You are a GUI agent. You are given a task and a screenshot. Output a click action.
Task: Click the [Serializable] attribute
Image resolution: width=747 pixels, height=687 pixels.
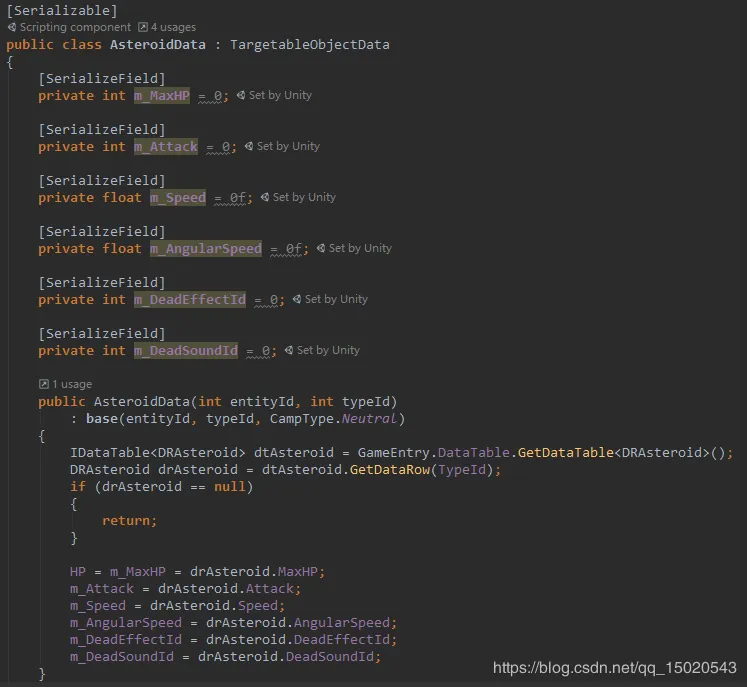pyautogui.click(x=62, y=10)
